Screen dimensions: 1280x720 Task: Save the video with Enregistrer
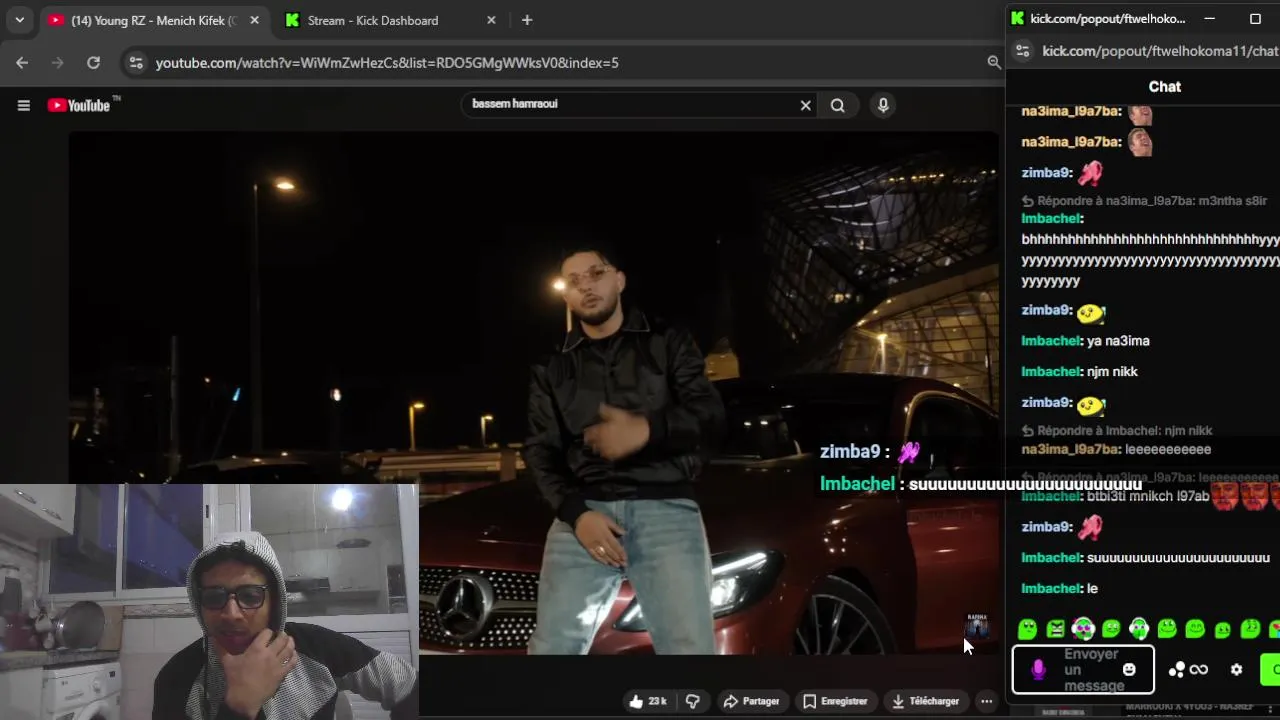pyautogui.click(x=835, y=701)
